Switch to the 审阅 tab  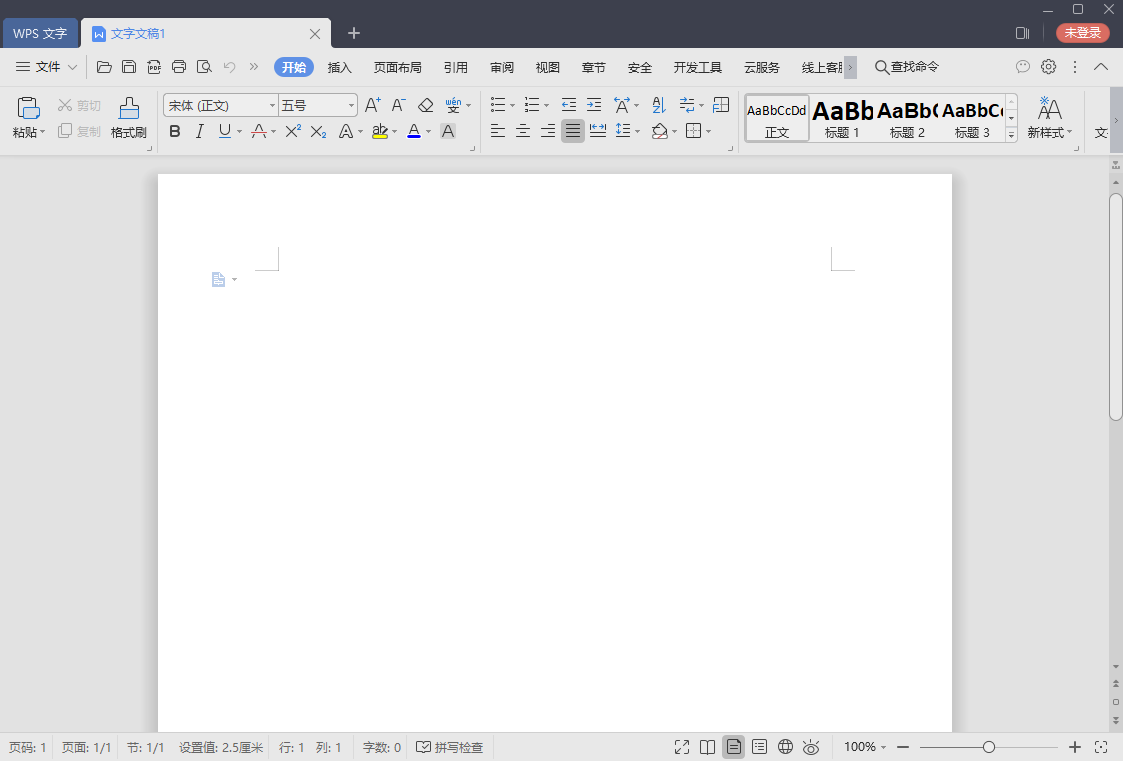click(x=502, y=67)
